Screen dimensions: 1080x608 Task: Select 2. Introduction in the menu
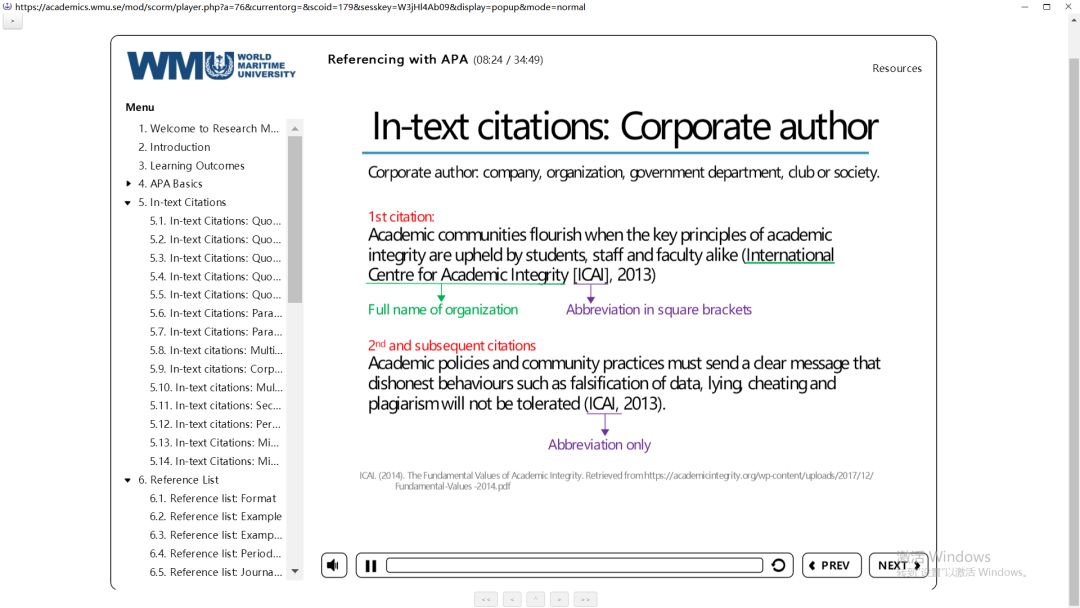174,147
